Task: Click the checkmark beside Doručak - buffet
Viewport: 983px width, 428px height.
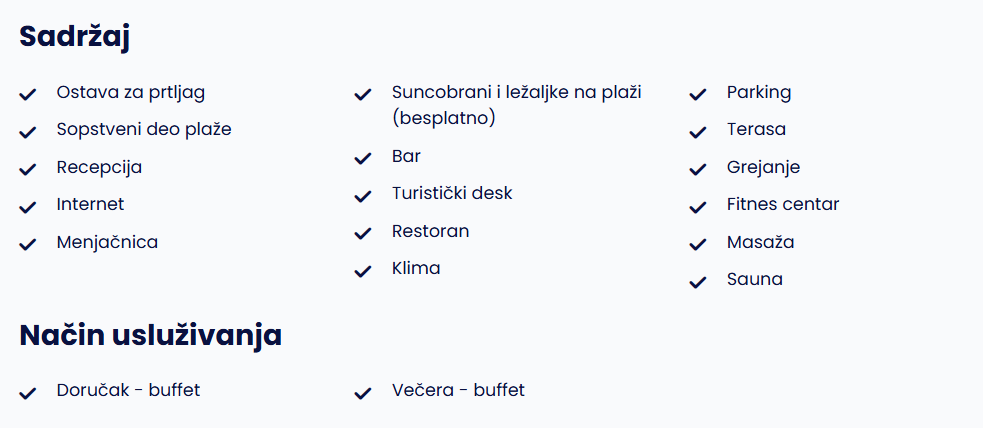Action: pos(27,394)
